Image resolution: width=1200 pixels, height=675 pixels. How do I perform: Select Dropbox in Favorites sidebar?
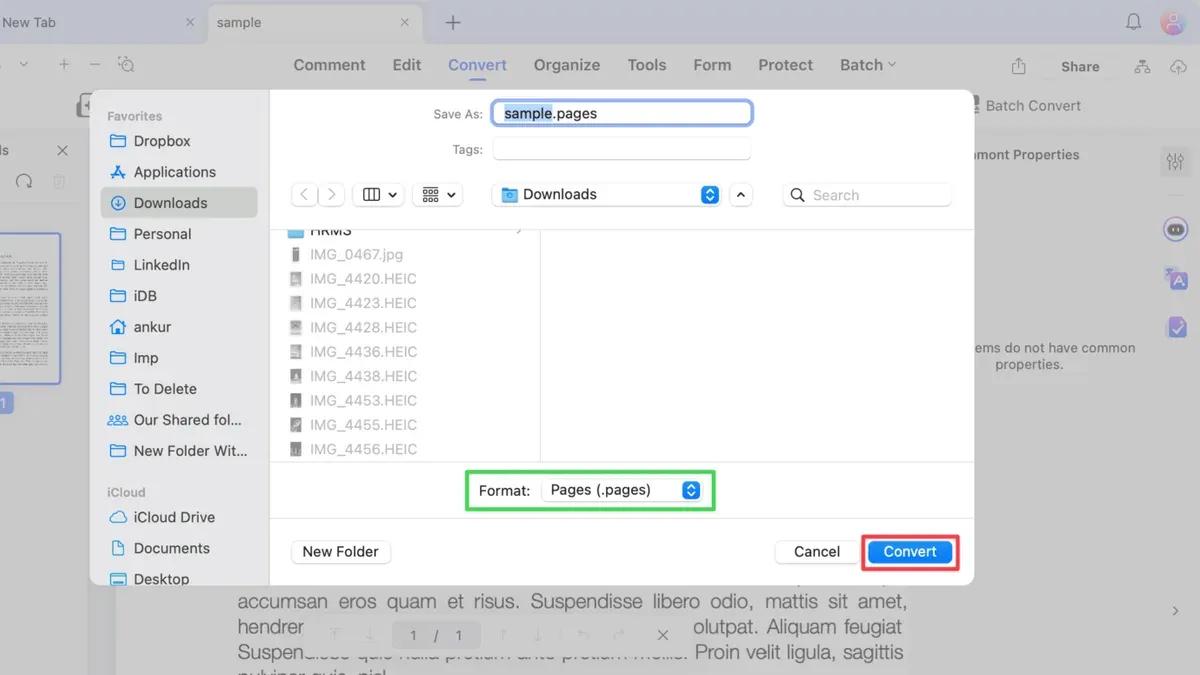179,141
